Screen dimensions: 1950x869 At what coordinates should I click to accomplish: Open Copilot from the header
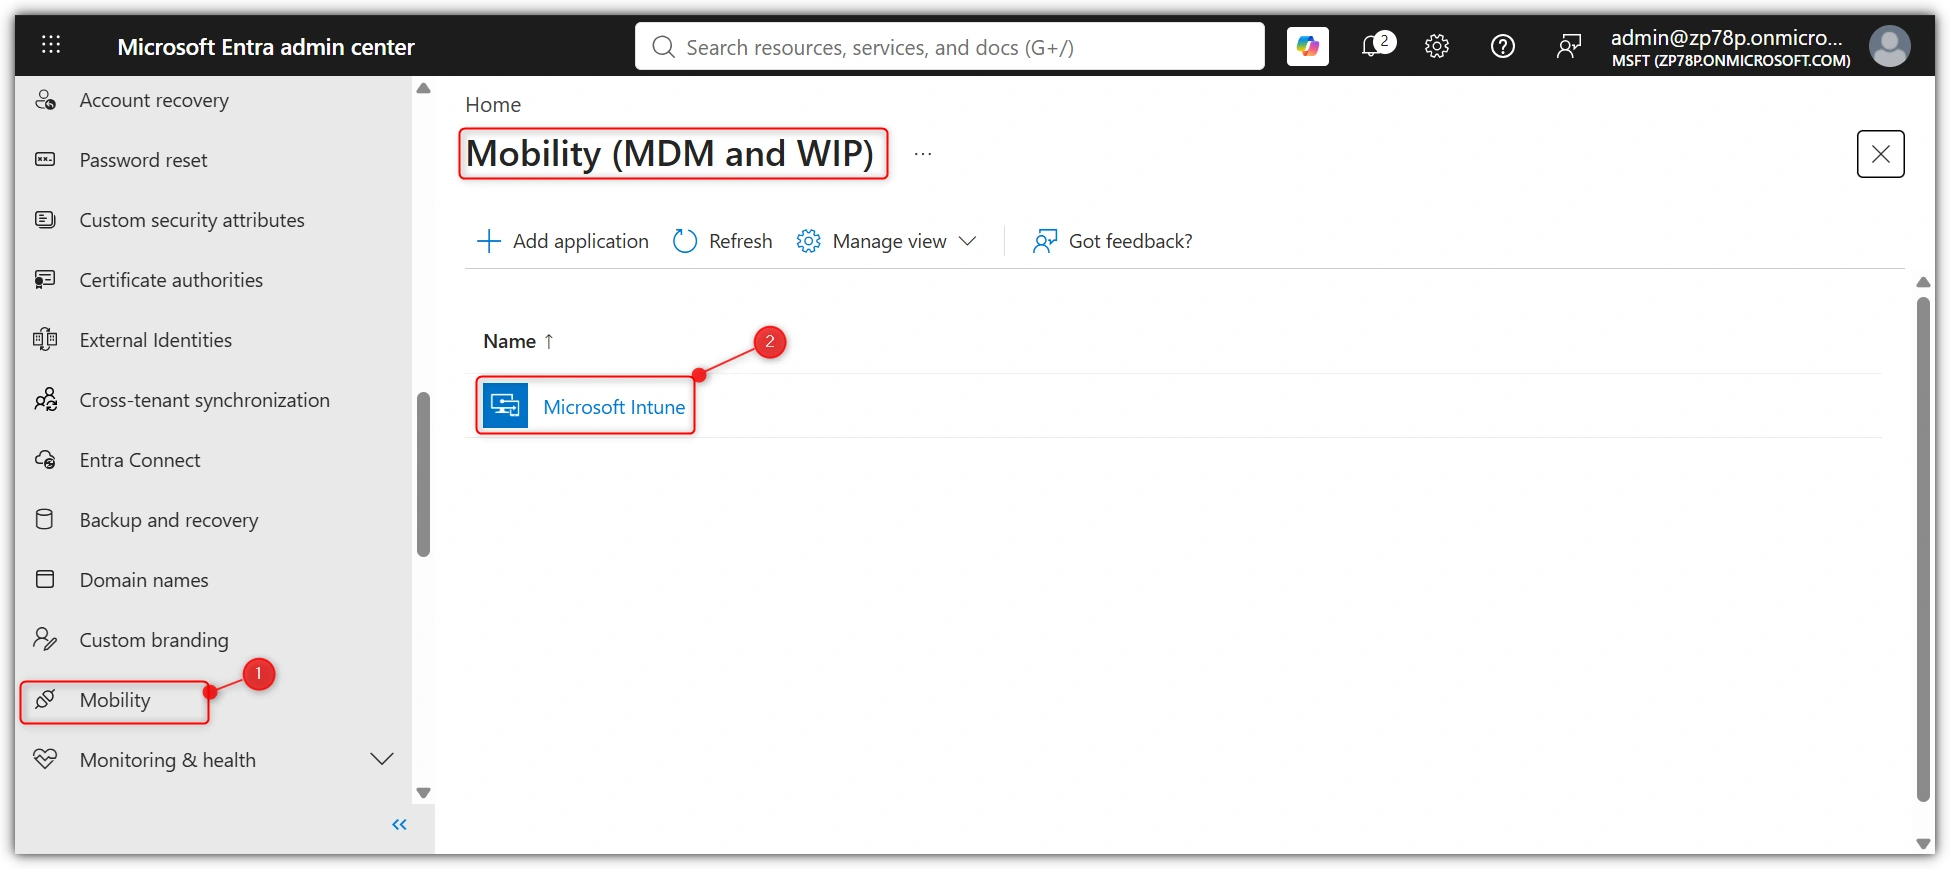[1307, 46]
